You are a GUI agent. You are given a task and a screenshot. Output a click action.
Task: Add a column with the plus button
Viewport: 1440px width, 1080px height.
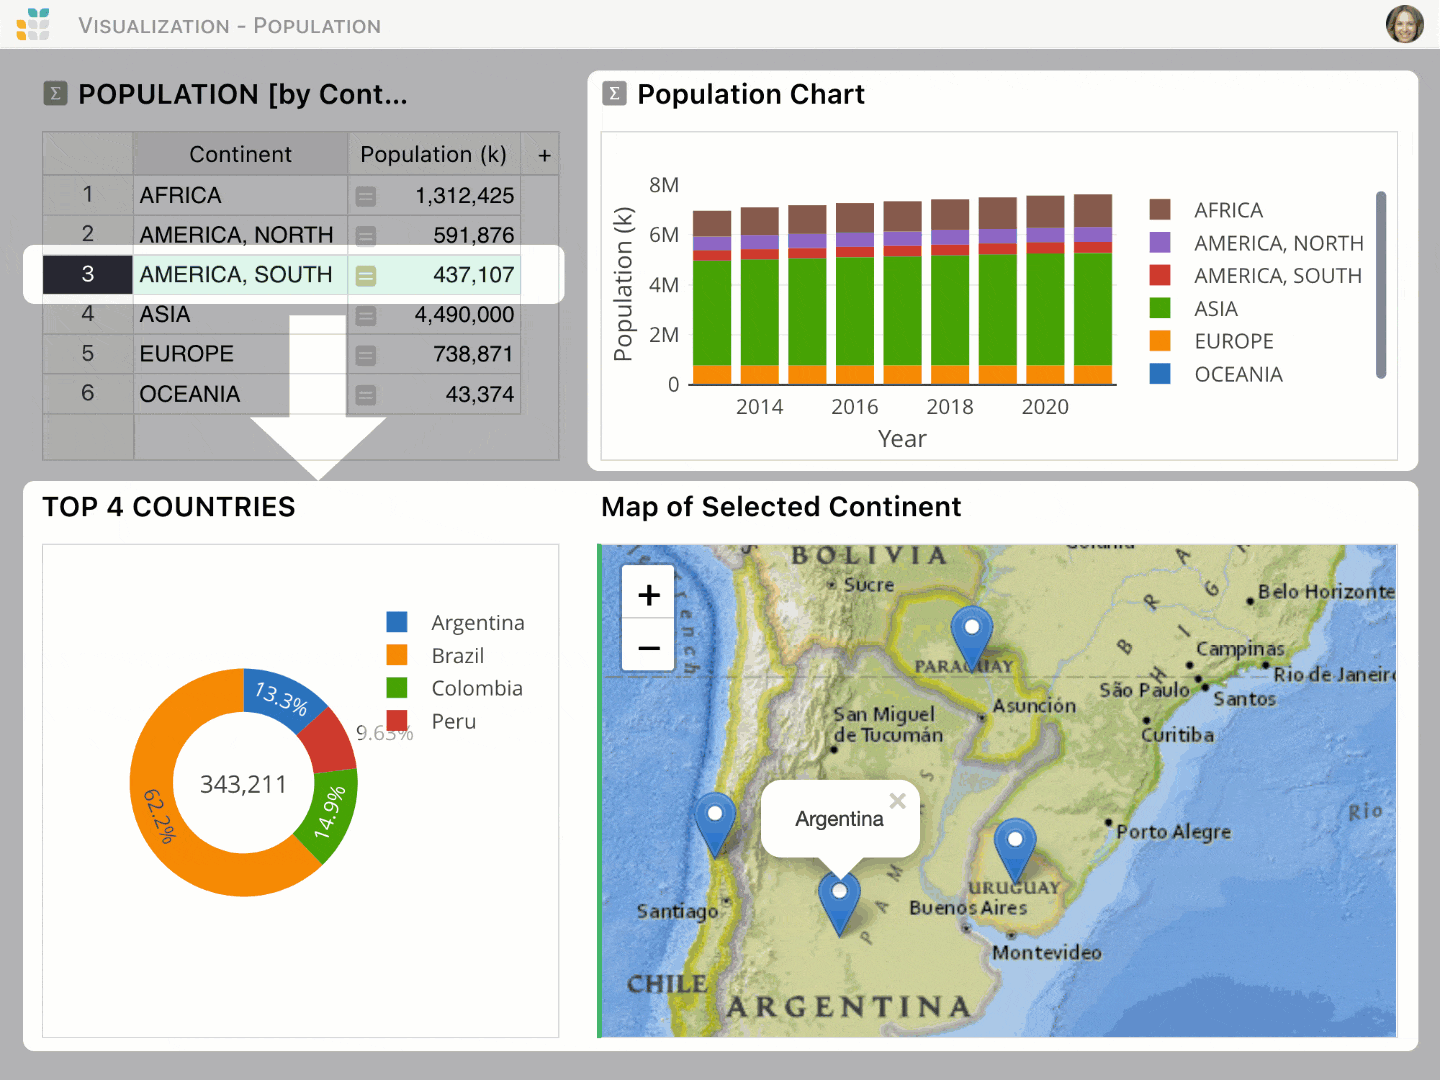point(544,155)
